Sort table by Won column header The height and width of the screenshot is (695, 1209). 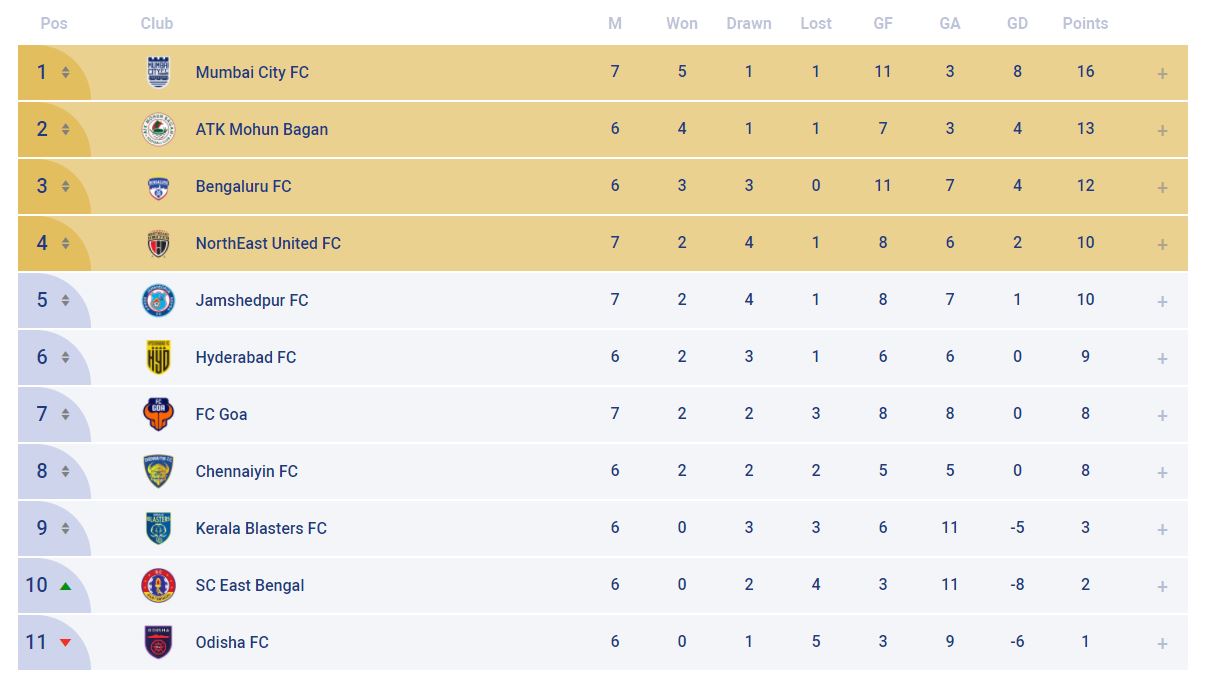point(682,23)
